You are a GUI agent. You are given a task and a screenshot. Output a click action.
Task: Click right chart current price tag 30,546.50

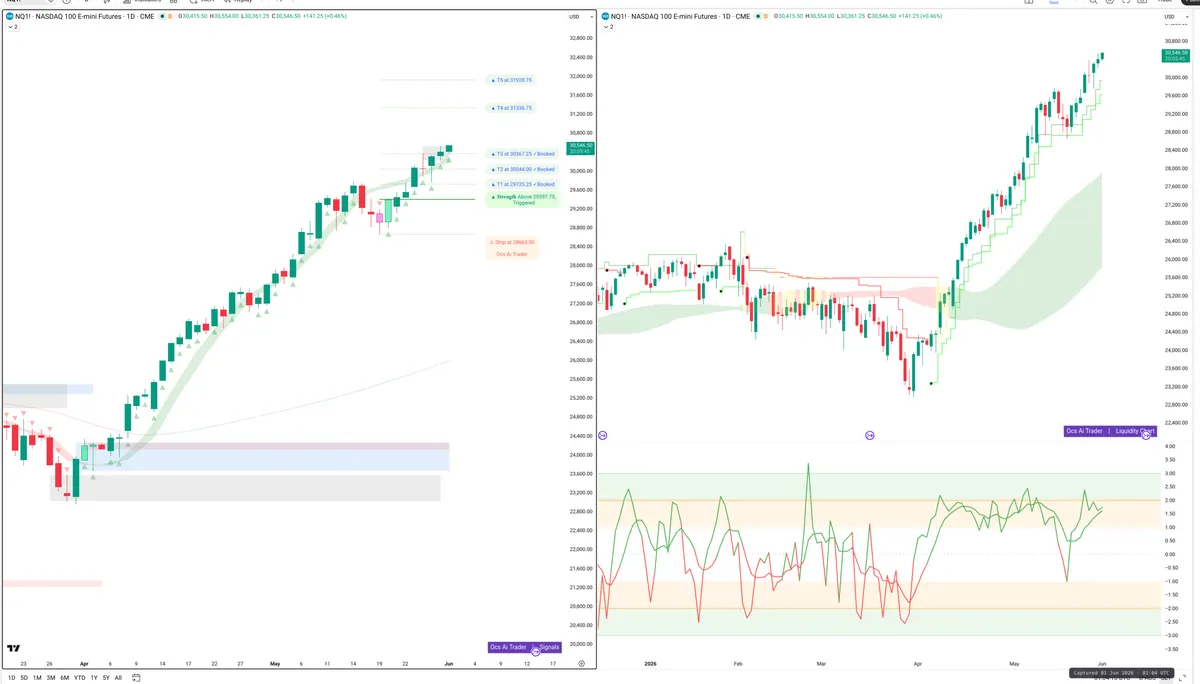tap(1176, 54)
